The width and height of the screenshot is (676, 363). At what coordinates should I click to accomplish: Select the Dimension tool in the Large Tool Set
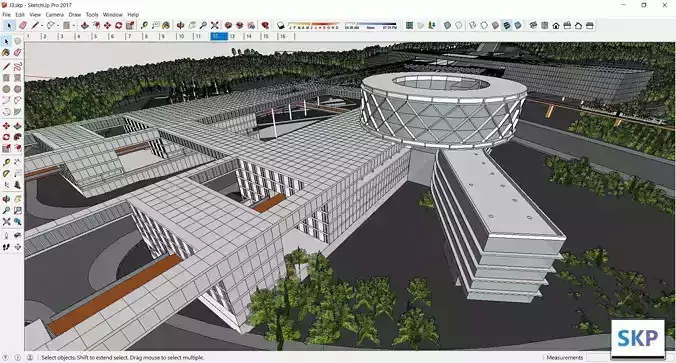pos(17,162)
